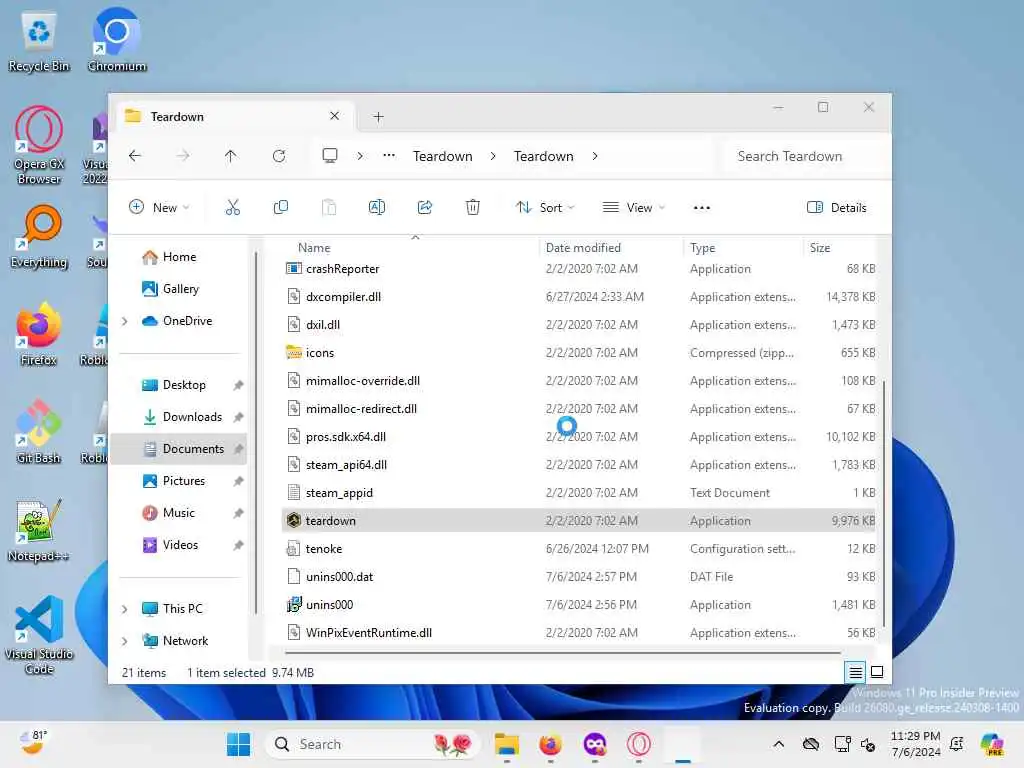This screenshot has height=768, width=1024.
Task: Select unins000.dat file
Action: coord(580,577)
